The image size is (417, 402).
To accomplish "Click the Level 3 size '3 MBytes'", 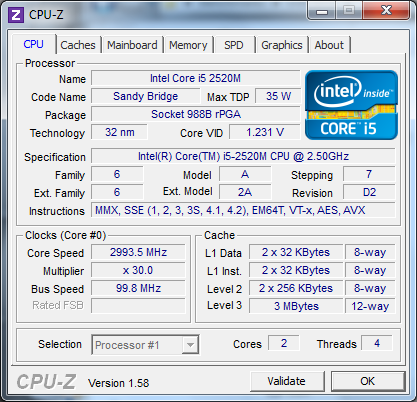I will pos(296,306).
